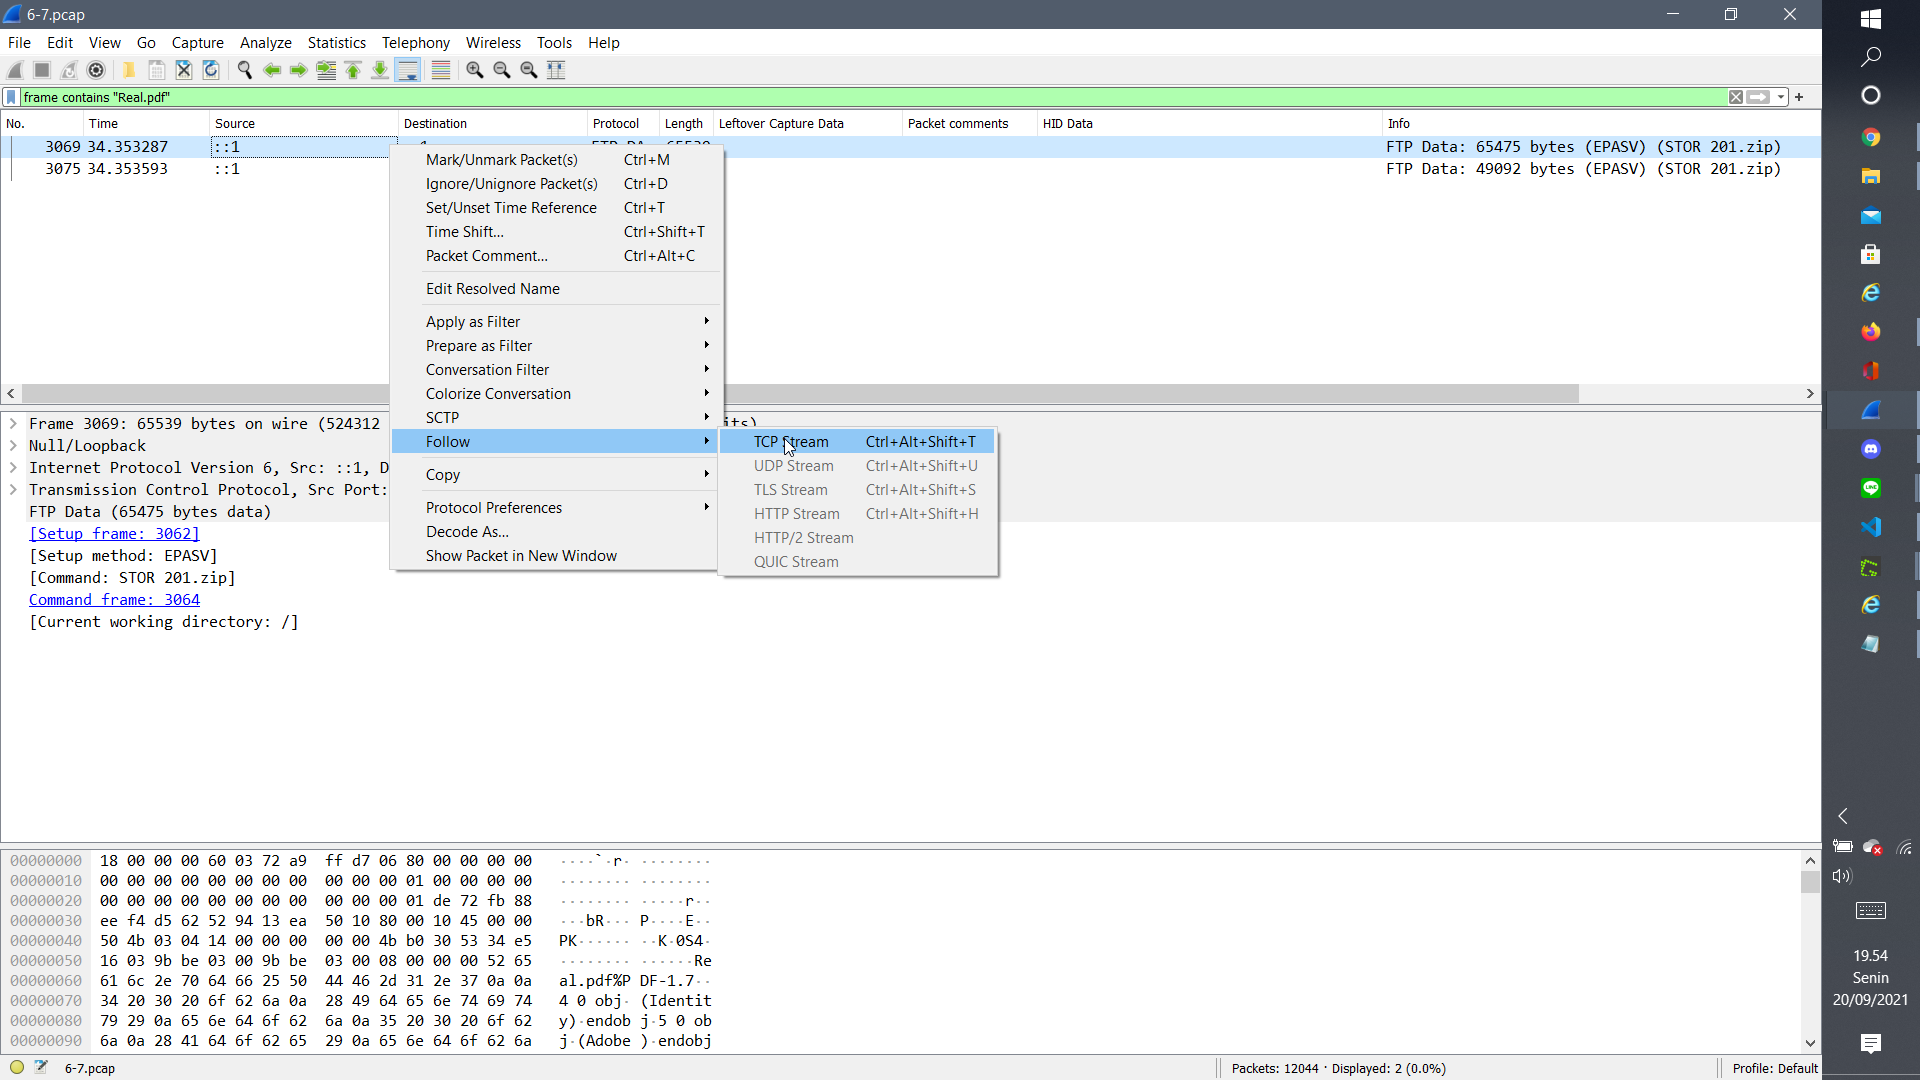Screen dimensions: 1920x1080
Task: Open capture options gear icon
Action: [96, 70]
